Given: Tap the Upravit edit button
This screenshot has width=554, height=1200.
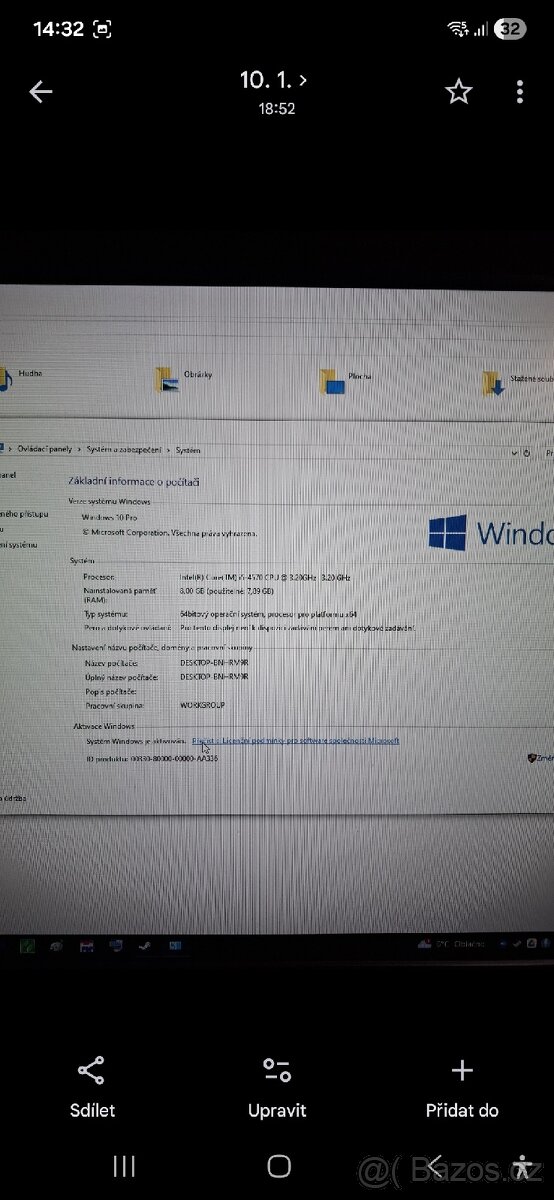Looking at the screenshot, I should coord(277,1088).
